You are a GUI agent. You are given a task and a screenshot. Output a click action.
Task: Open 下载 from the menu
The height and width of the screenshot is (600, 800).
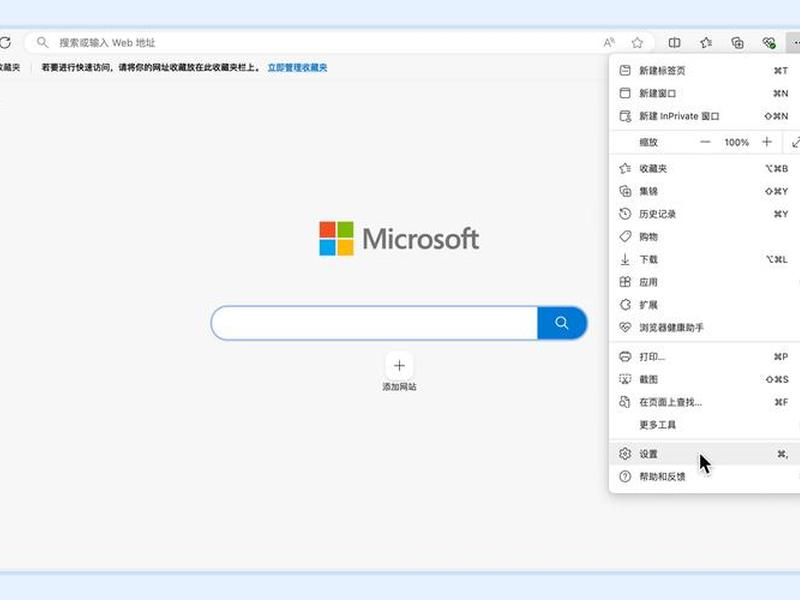point(705,259)
